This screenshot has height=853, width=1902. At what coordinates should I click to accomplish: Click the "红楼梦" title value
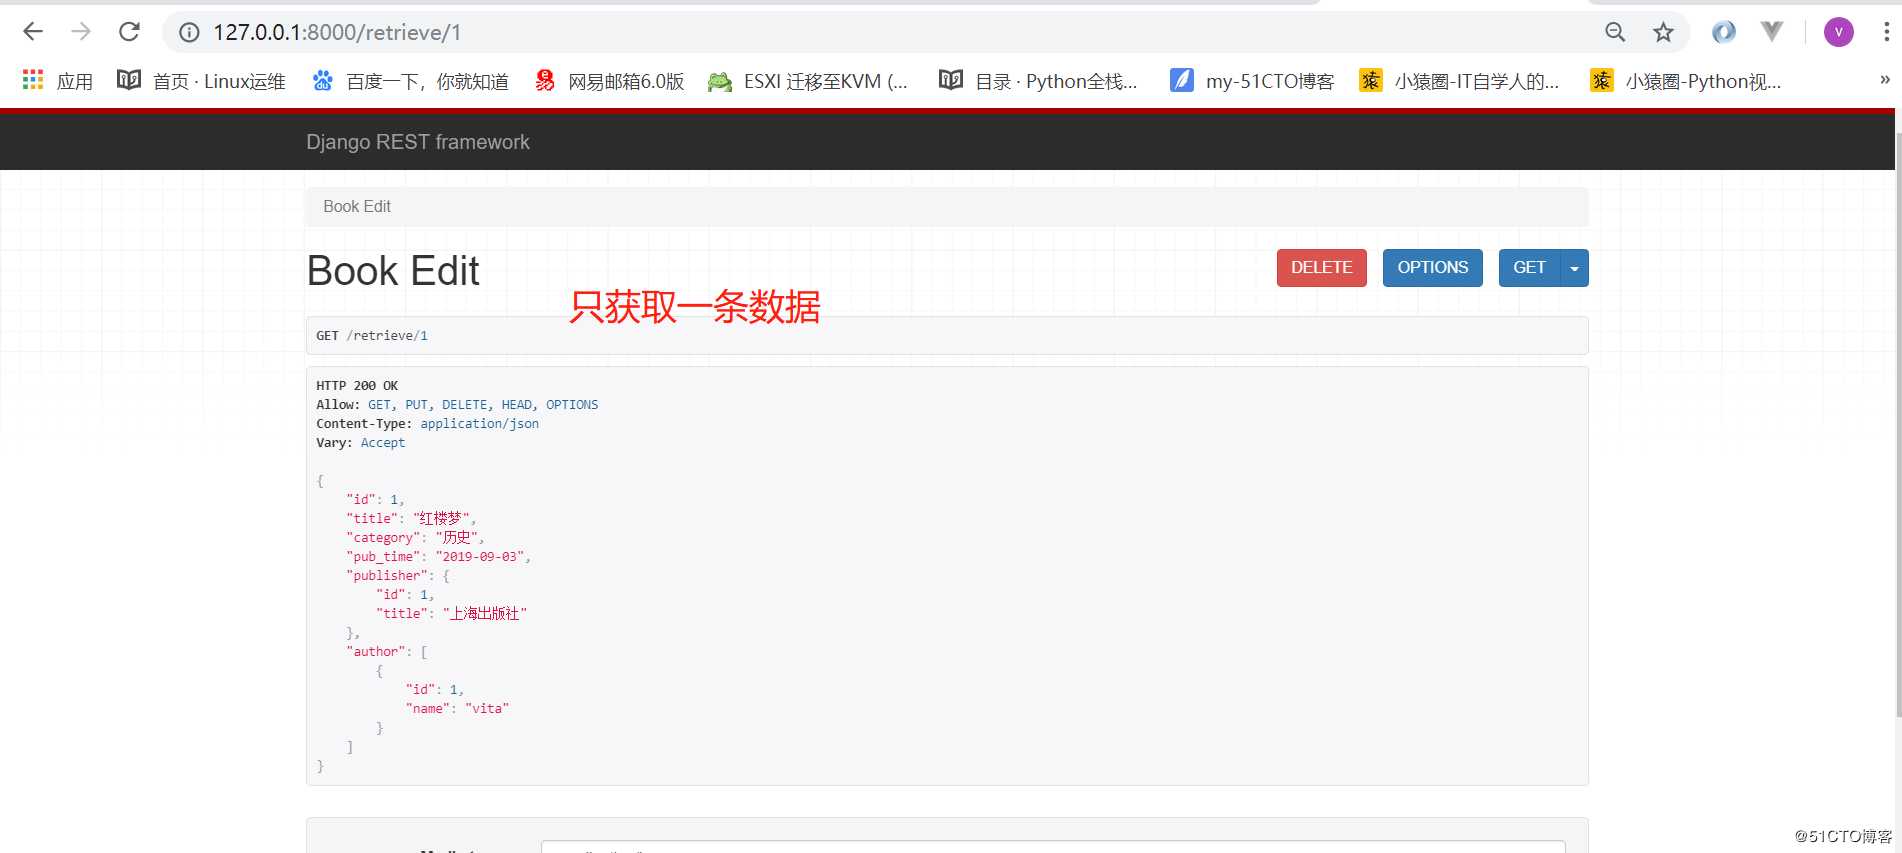tap(441, 518)
